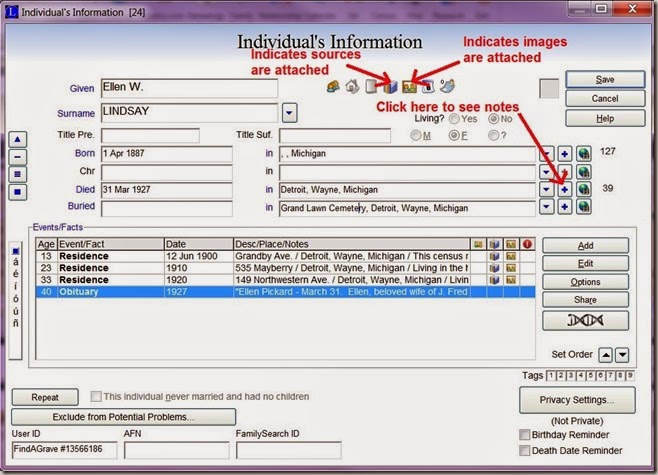Select the M sex radio button
This screenshot has width=658, height=475.
pyautogui.click(x=415, y=135)
